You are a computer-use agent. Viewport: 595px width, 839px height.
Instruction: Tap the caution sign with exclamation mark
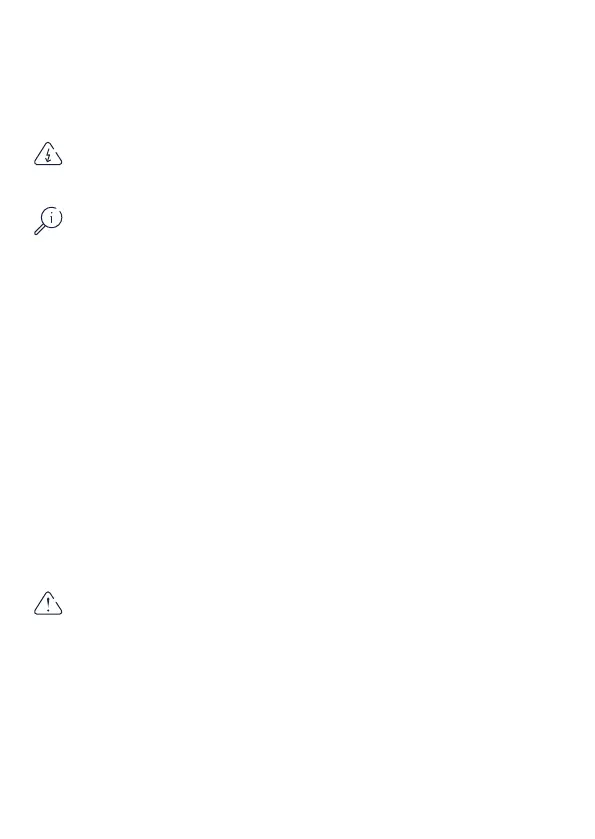[48, 604]
